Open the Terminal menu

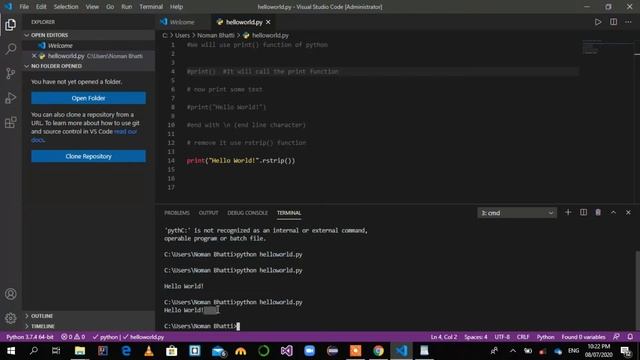(151, 7)
